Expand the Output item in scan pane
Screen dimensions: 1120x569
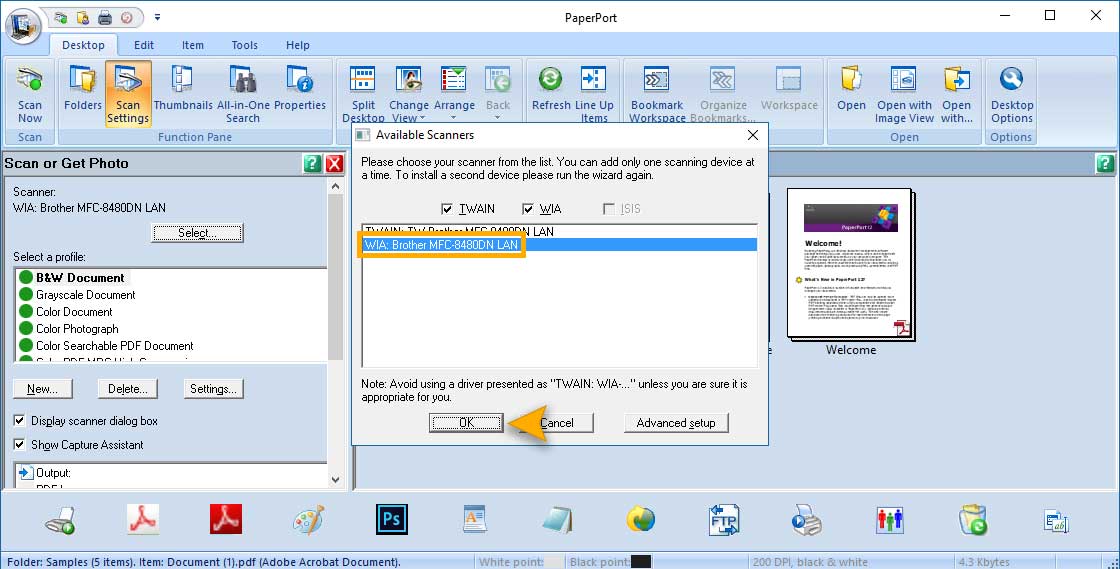point(26,473)
